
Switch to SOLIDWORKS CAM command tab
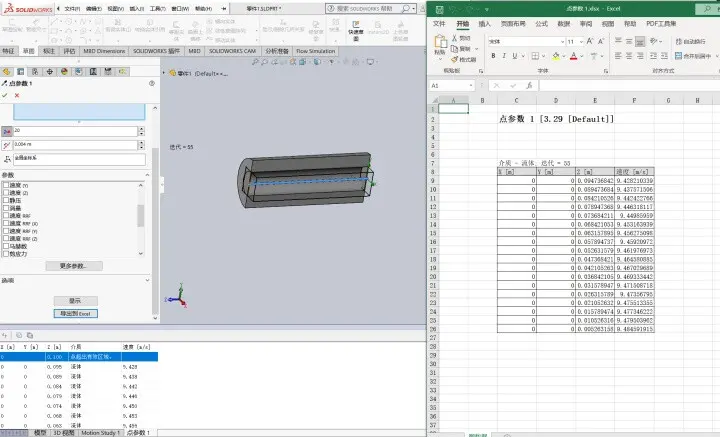coord(232,51)
